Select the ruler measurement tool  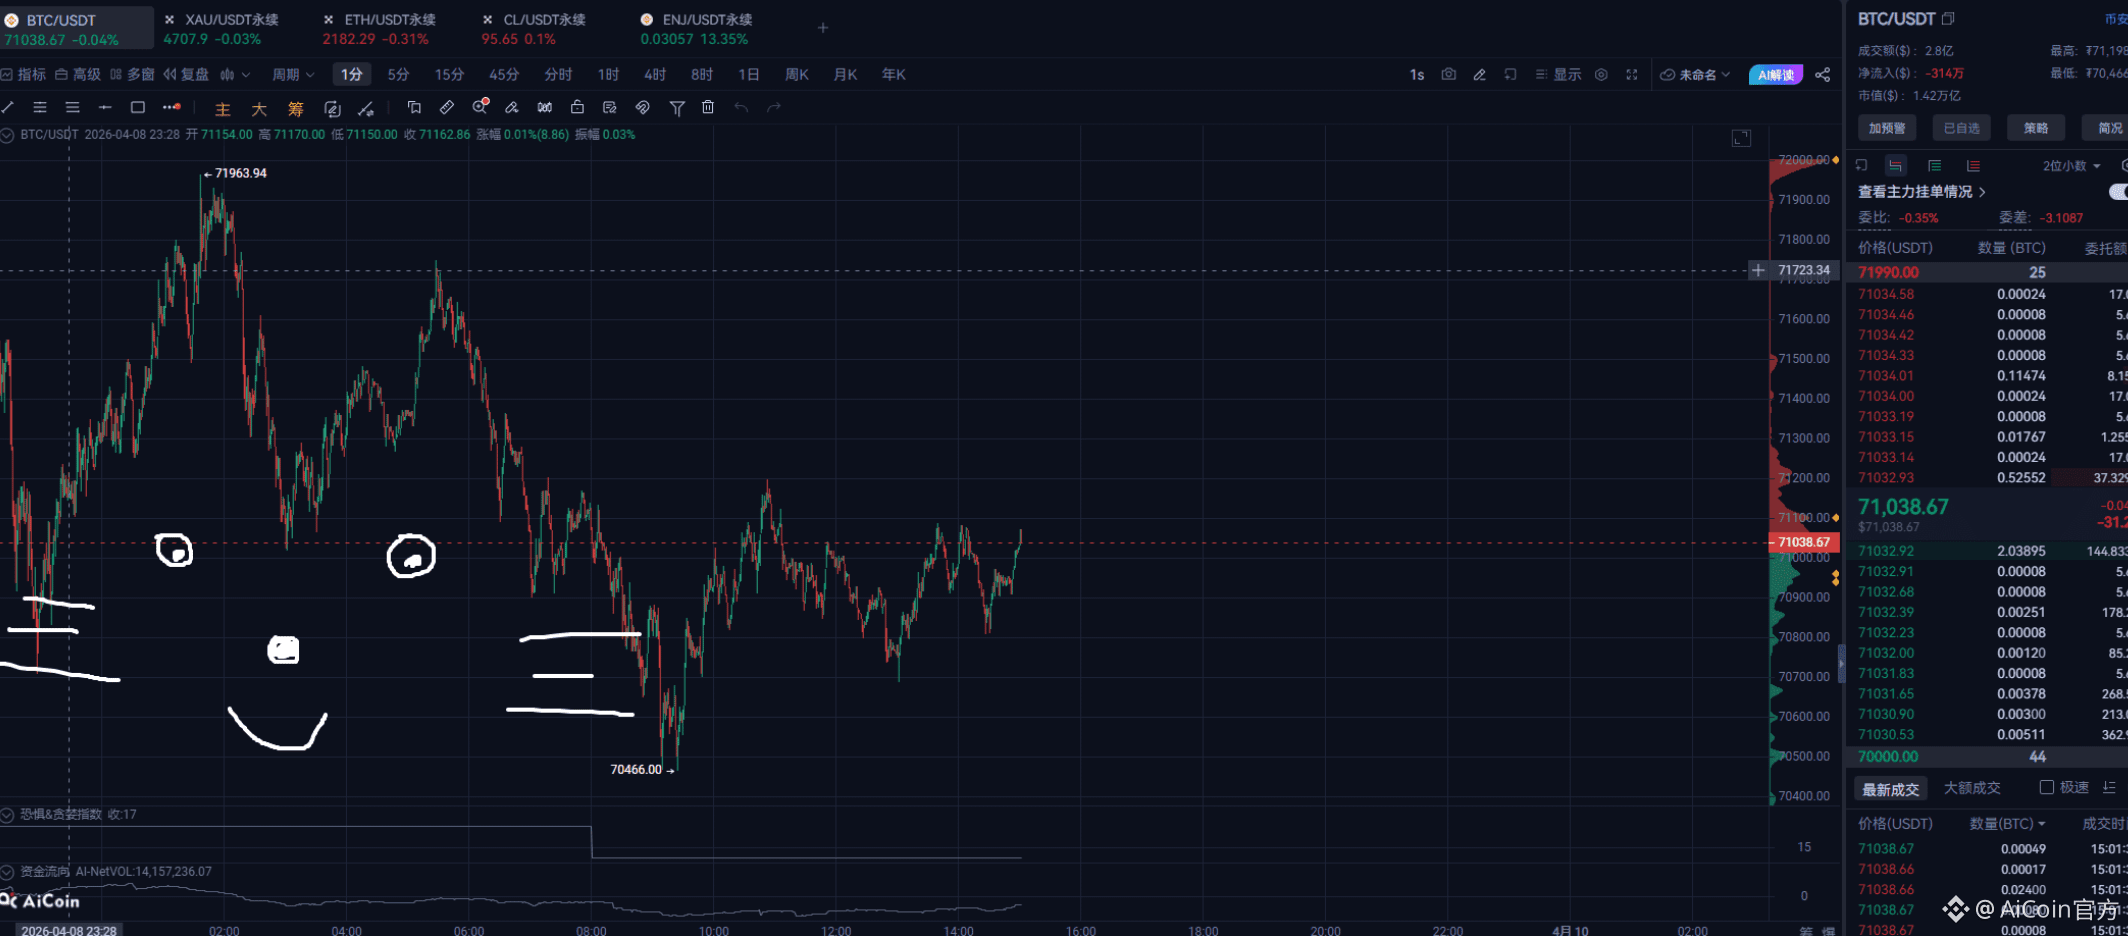point(447,107)
